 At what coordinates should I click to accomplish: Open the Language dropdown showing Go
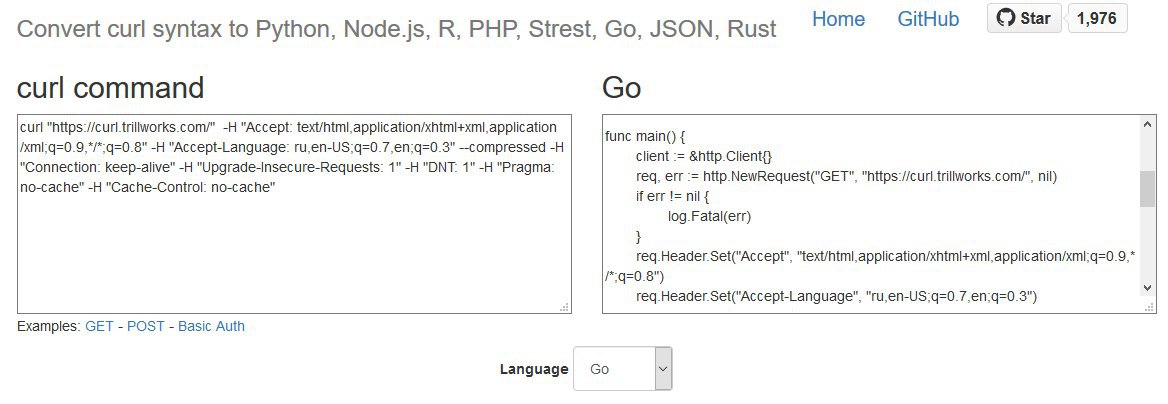click(623, 369)
